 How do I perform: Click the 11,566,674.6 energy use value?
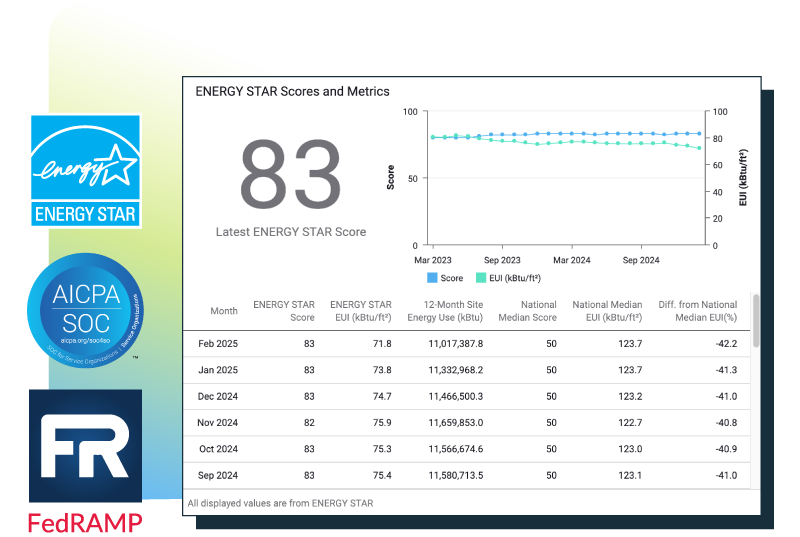pyautogui.click(x=456, y=449)
